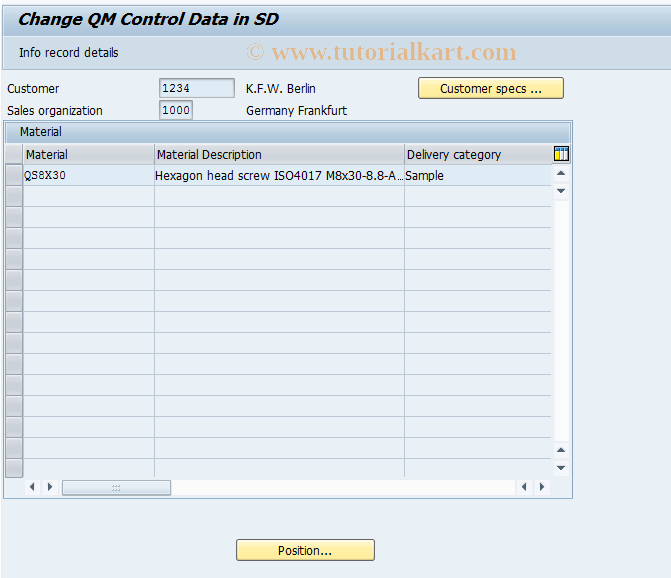Select the second table row marker

(14, 196)
